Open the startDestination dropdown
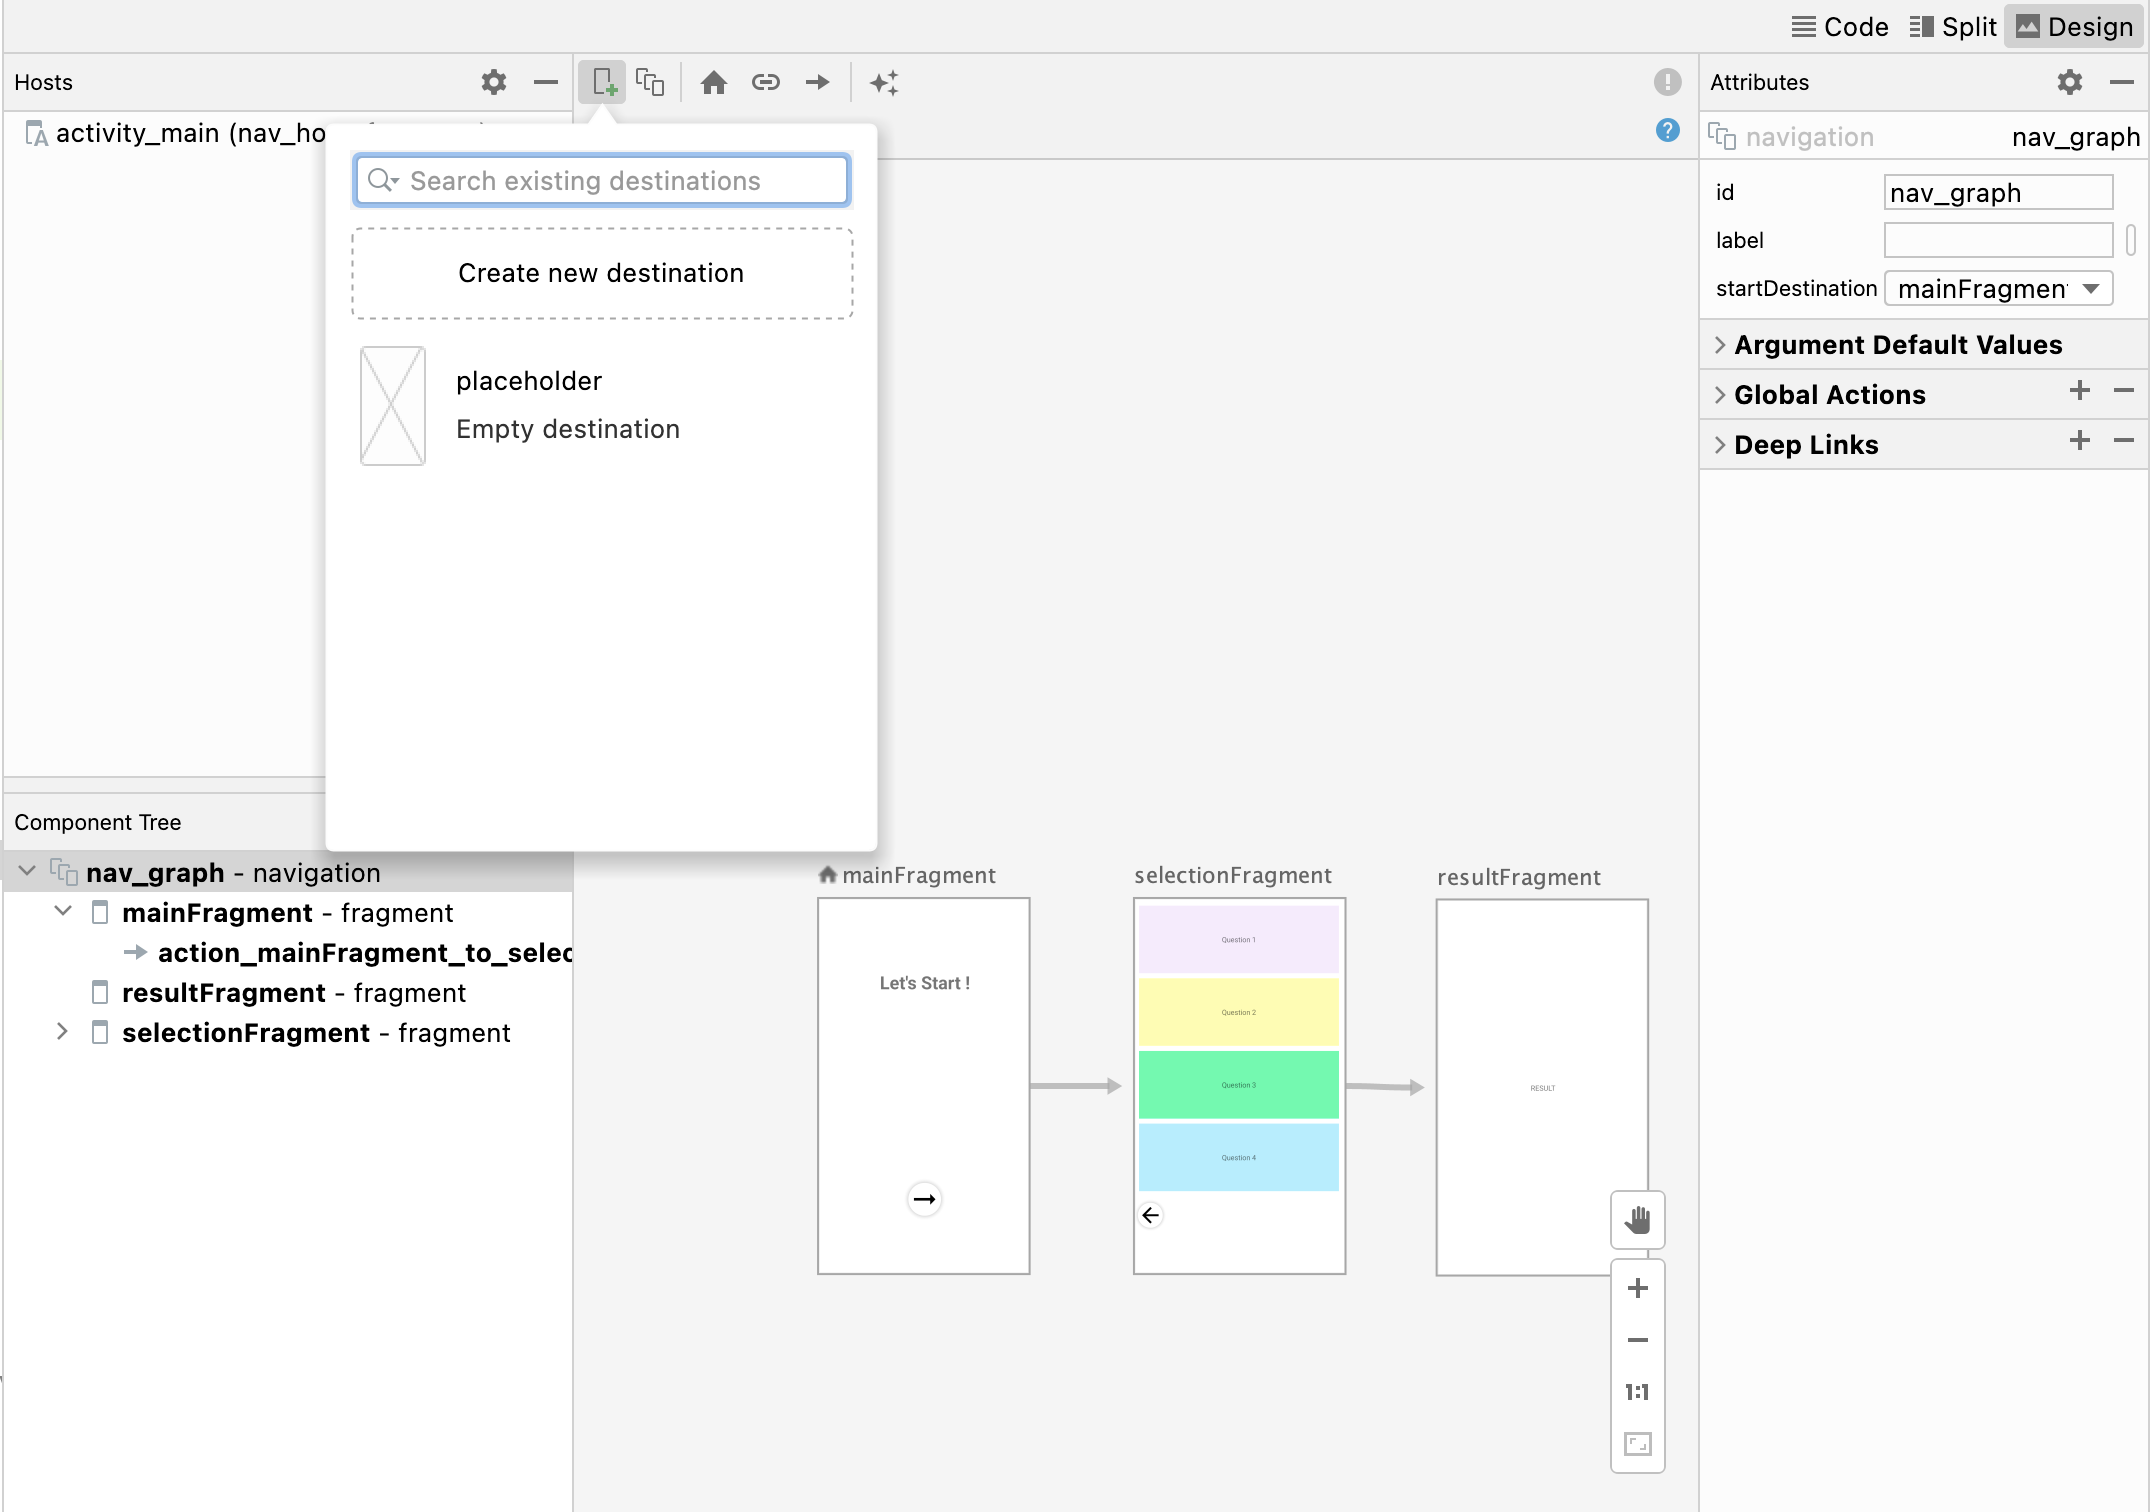The image size is (2150, 1512). point(2090,289)
